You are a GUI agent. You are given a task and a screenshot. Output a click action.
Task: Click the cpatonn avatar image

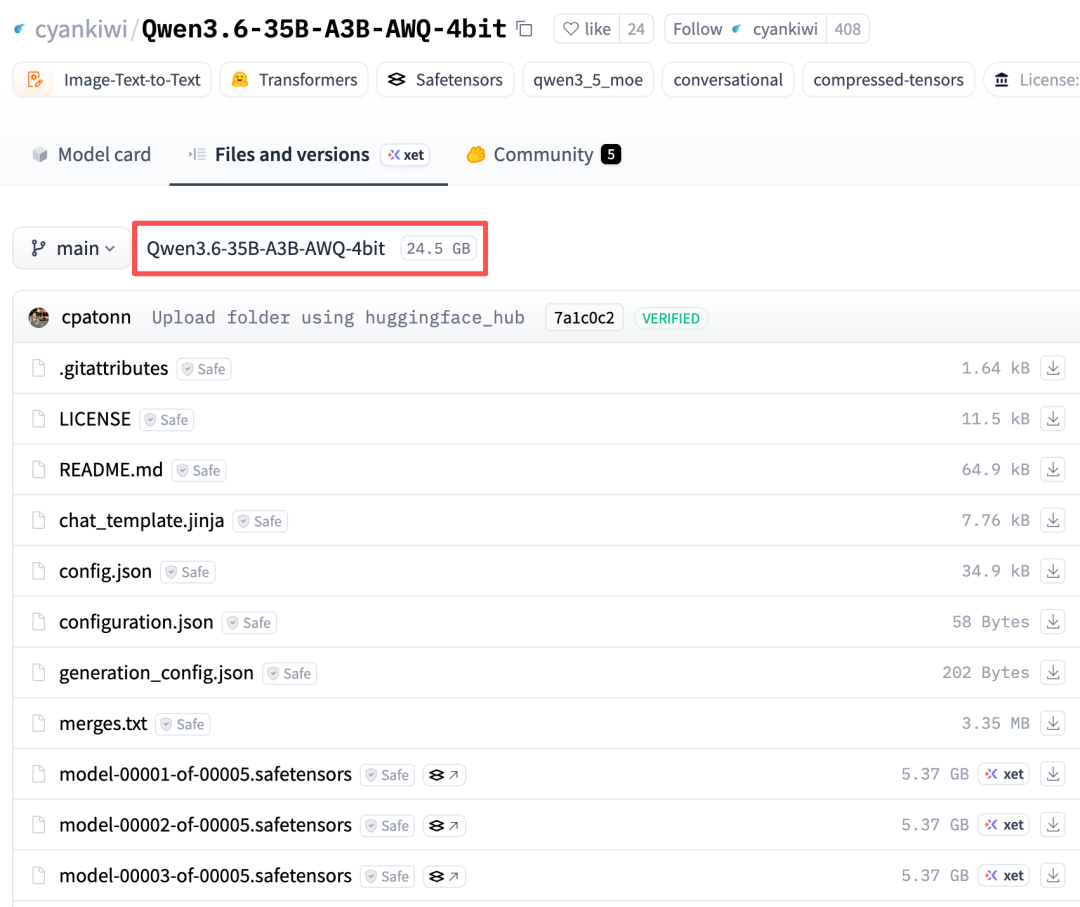click(39, 317)
